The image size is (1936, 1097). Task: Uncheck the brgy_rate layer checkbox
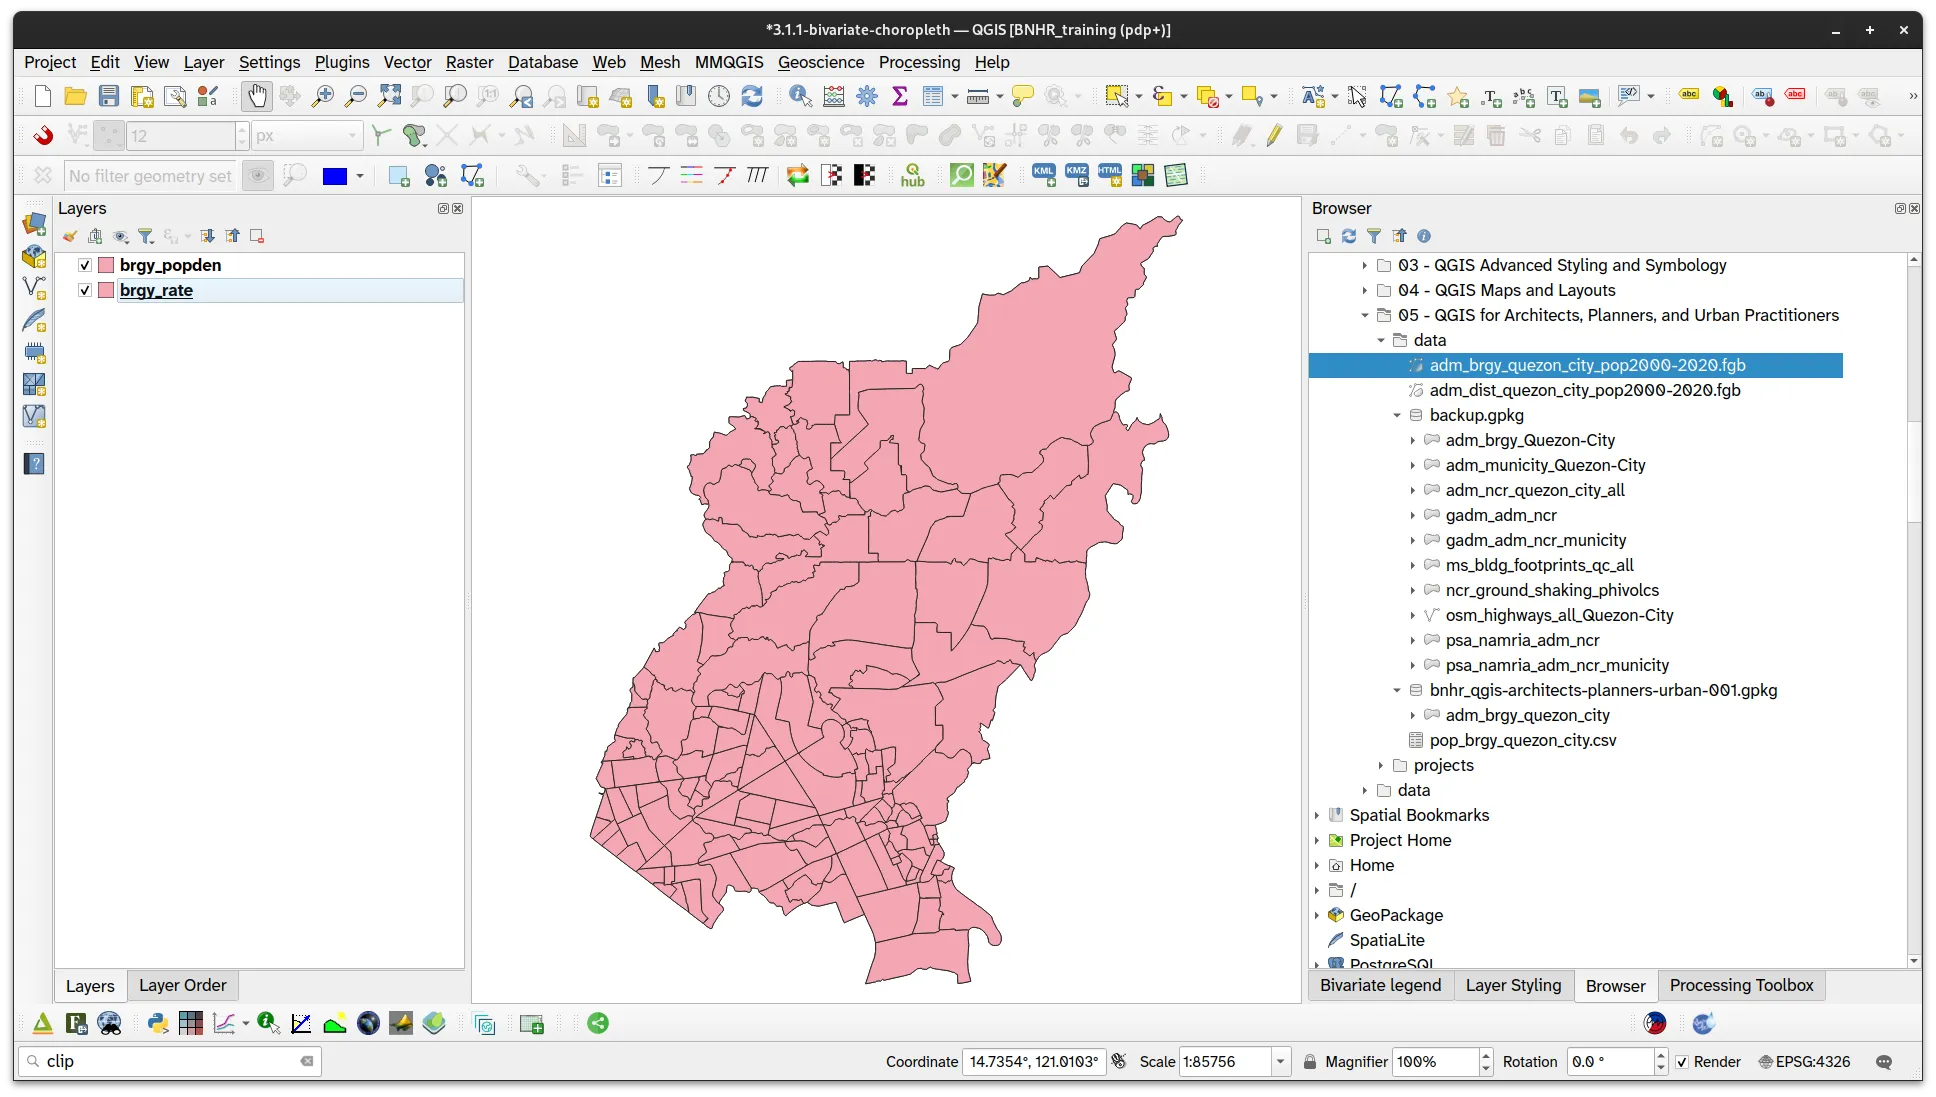tap(85, 290)
